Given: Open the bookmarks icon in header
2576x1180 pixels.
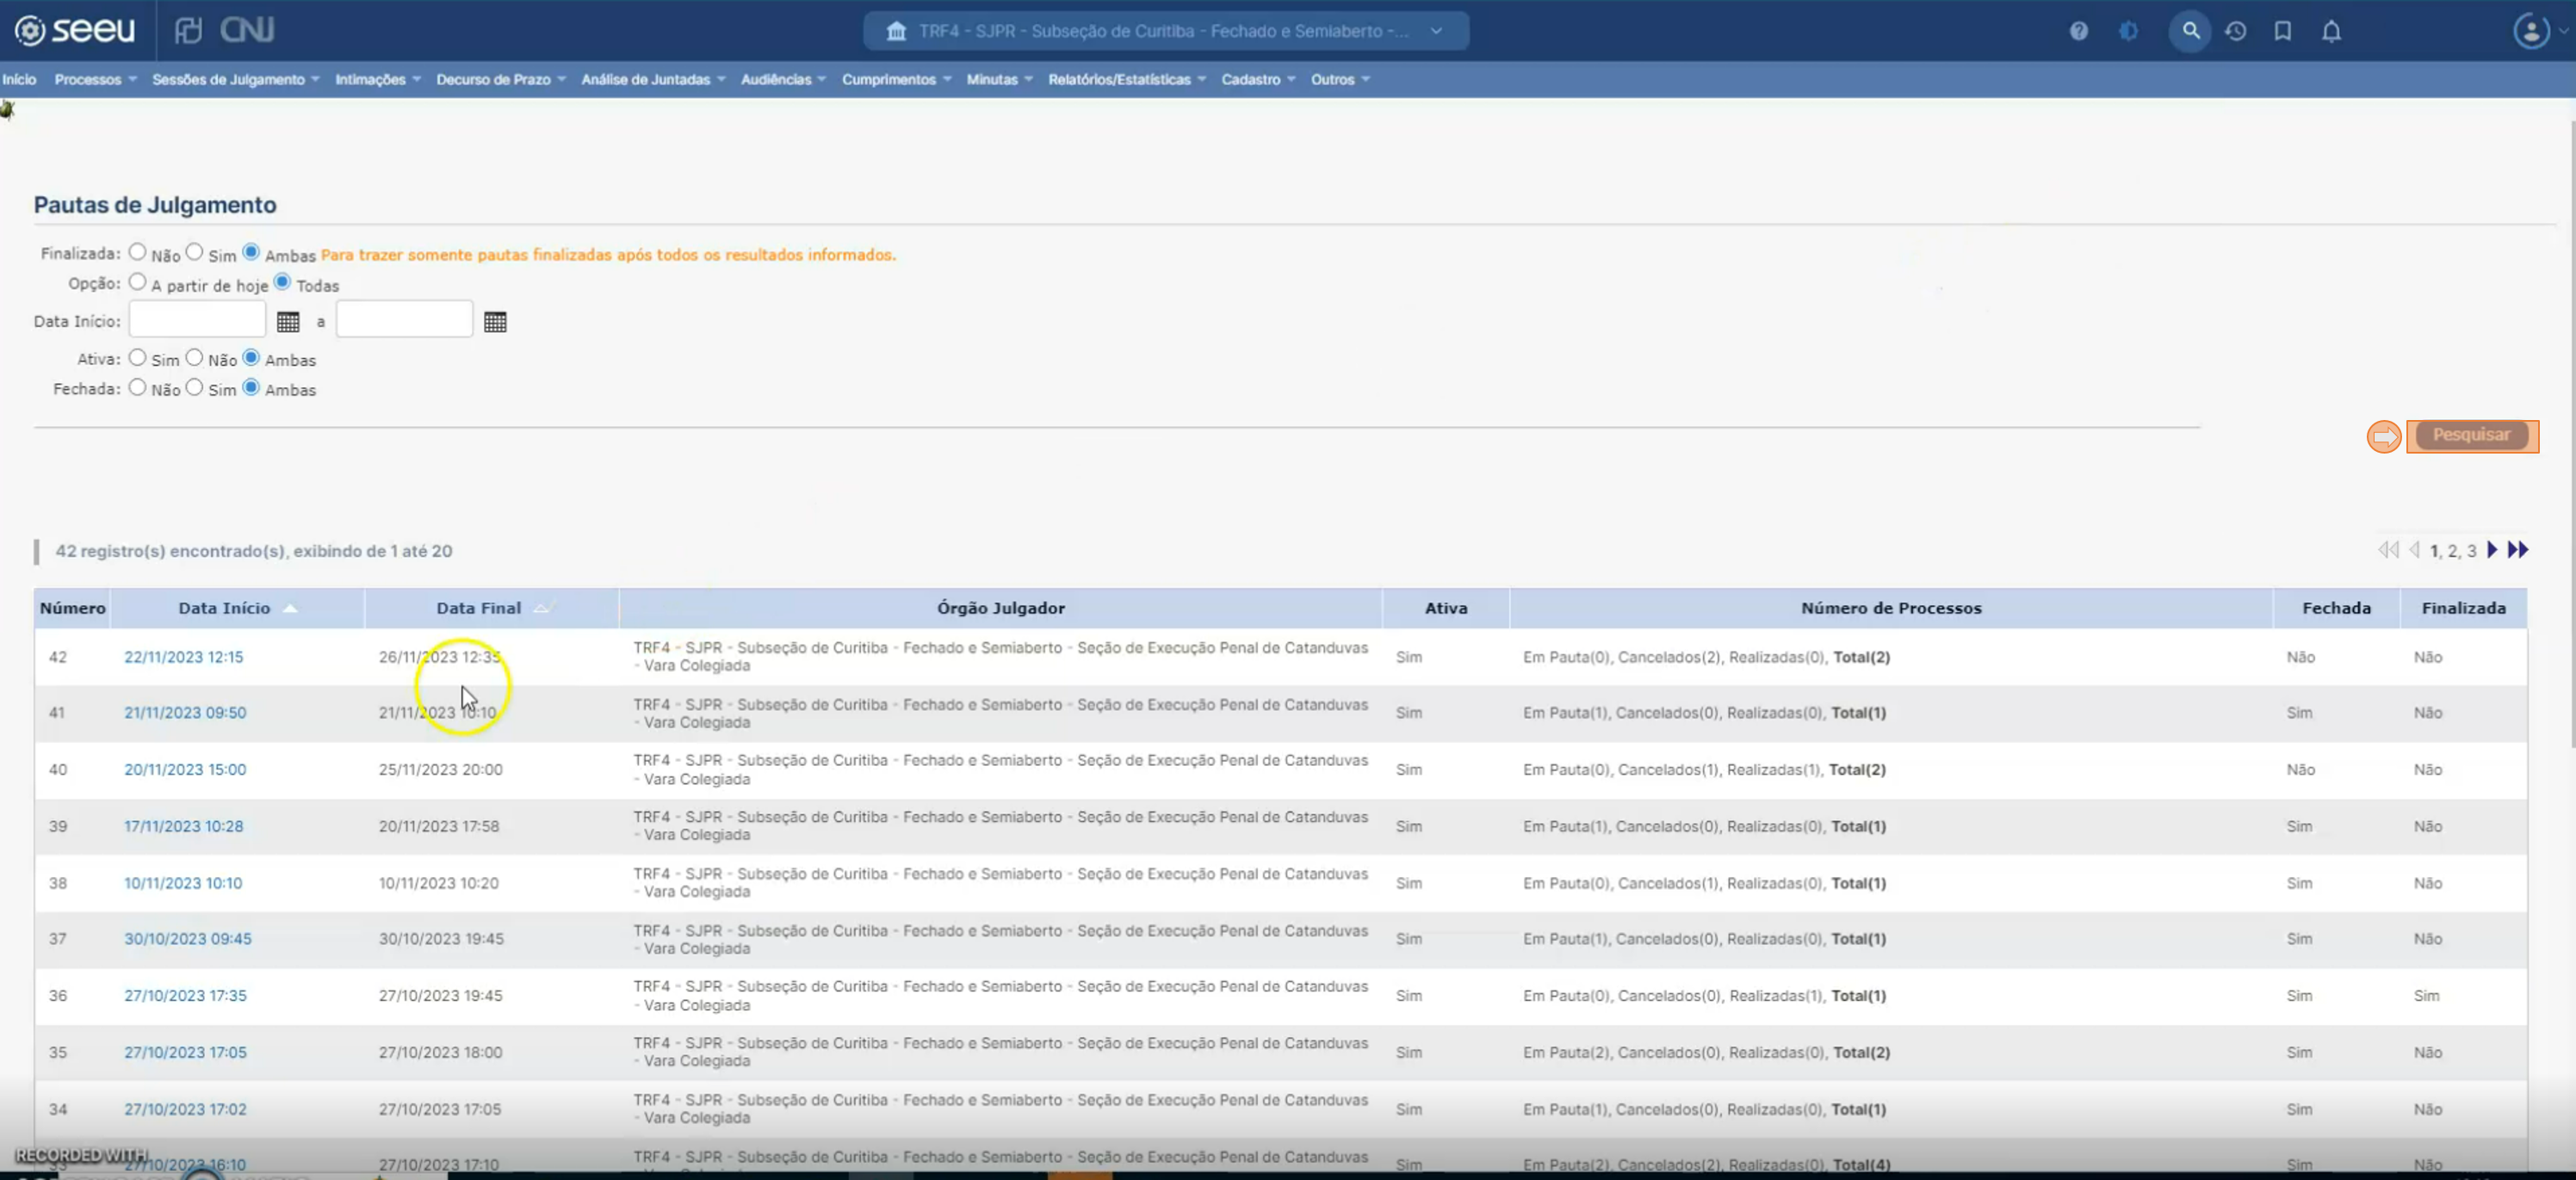Looking at the screenshot, I should [2283, 31].
